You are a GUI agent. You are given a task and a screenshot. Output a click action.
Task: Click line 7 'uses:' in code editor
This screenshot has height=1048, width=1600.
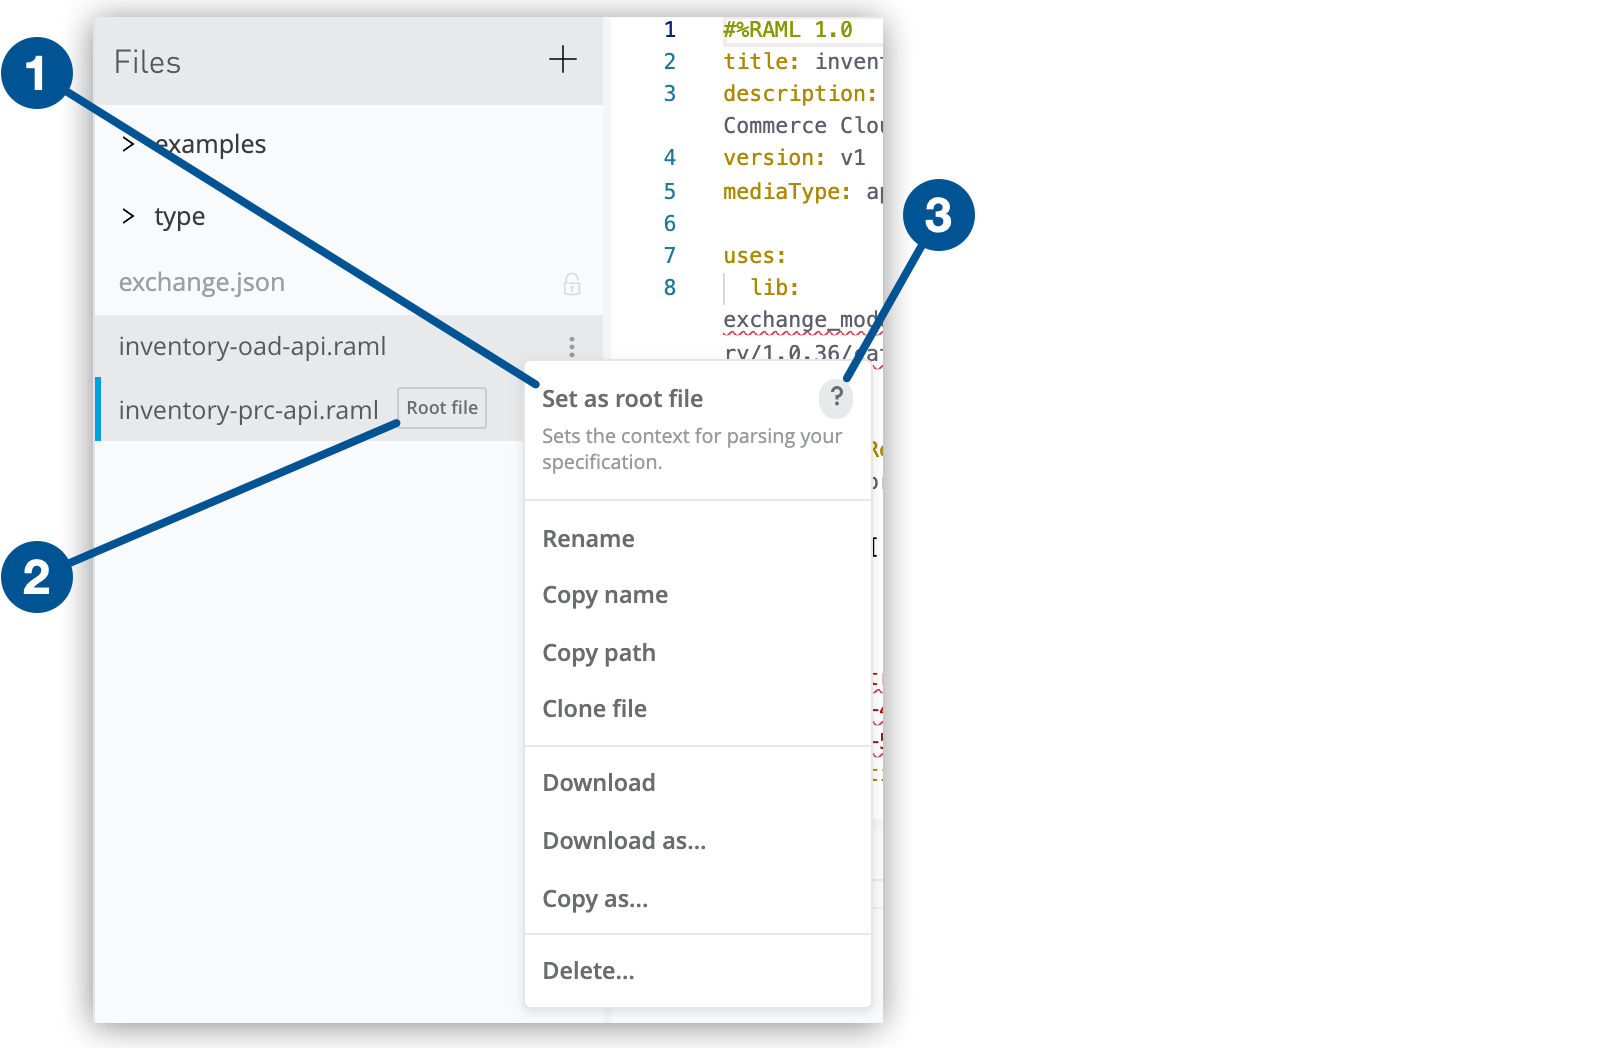755,256
